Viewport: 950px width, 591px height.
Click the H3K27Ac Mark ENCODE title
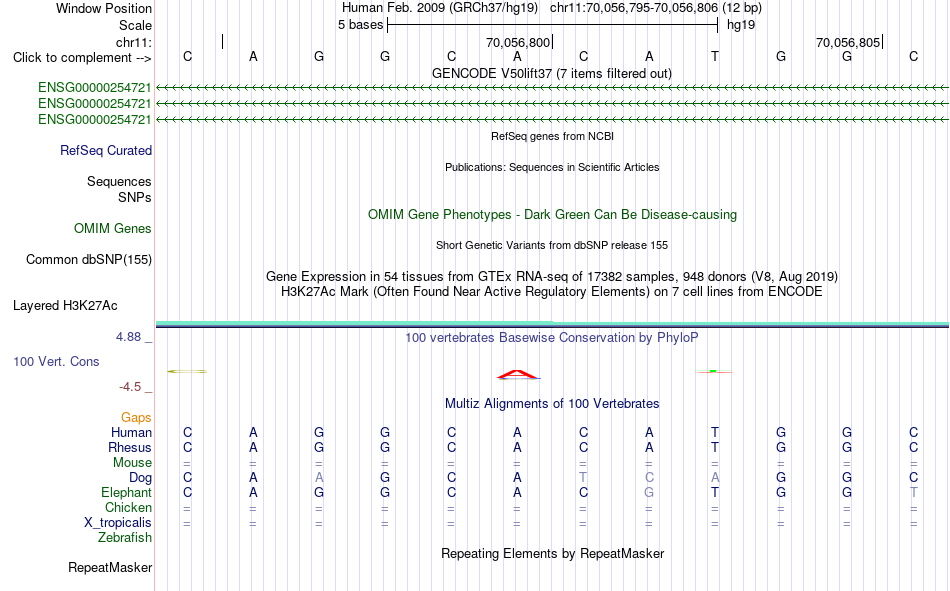[552, 292]
